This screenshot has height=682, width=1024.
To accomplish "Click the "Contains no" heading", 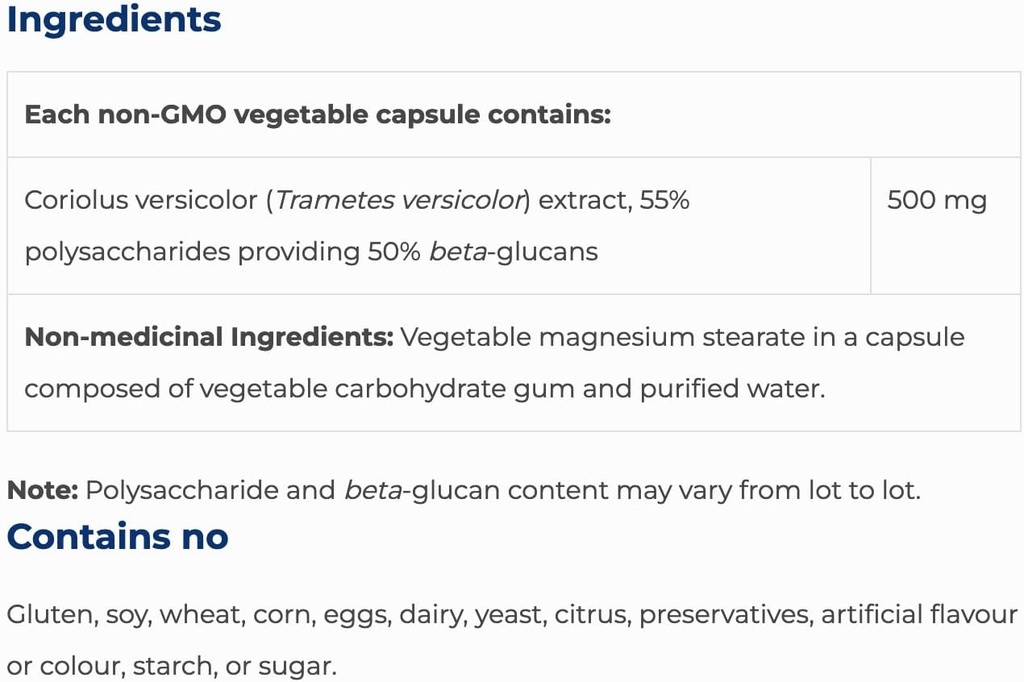I will click(118, 537).
